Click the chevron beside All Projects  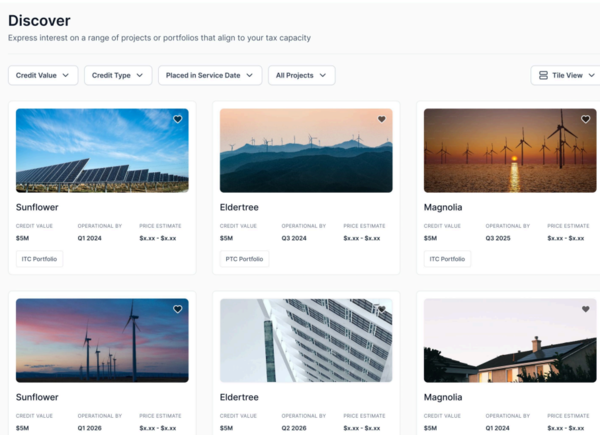click(323, 75)
